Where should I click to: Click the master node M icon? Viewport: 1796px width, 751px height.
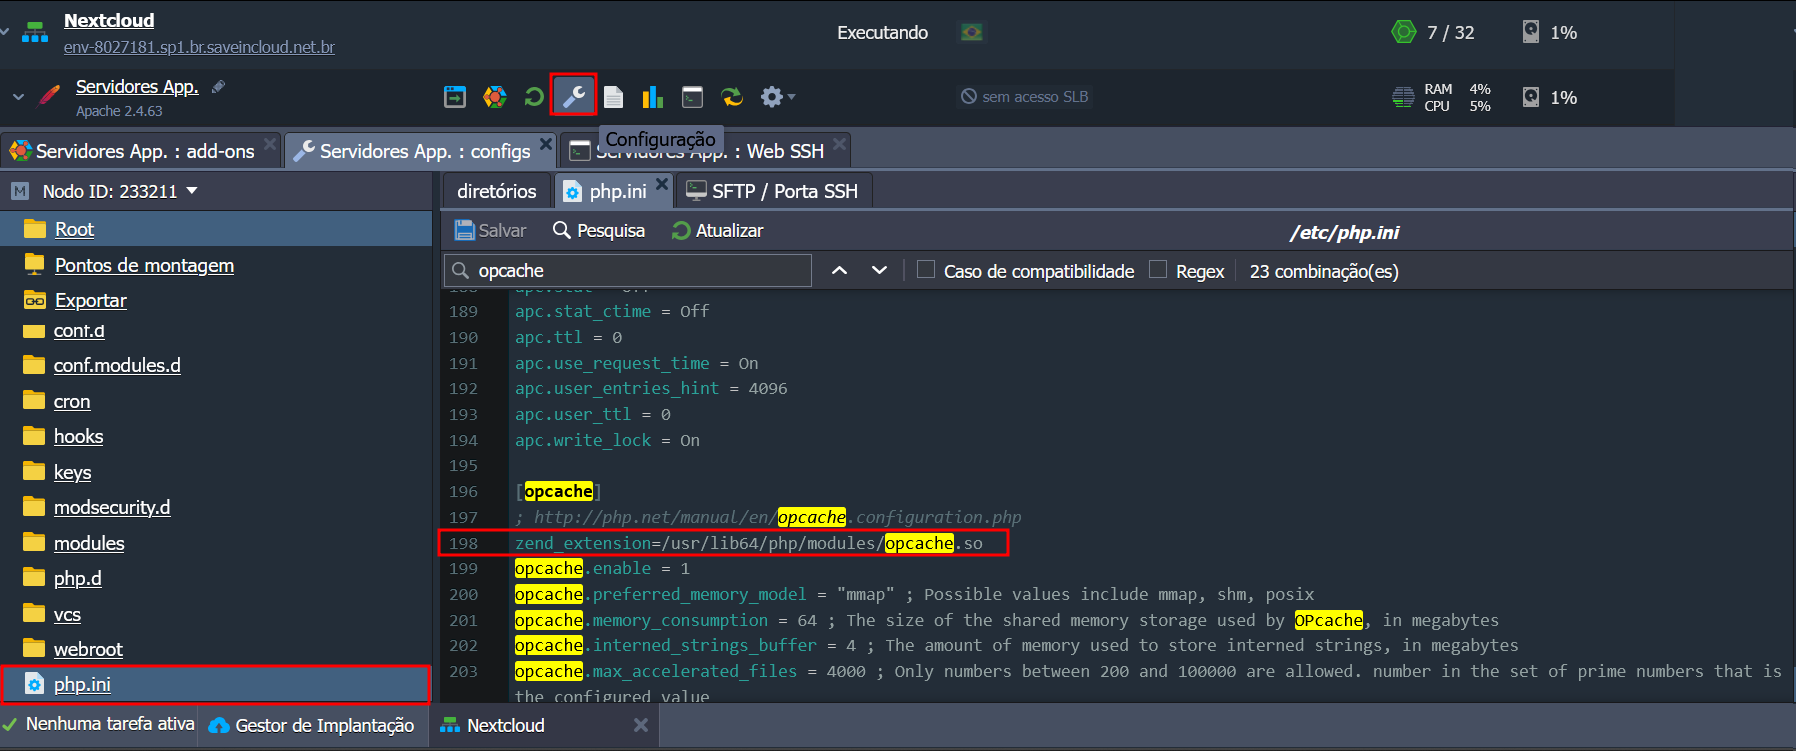(x=20, y=191)
